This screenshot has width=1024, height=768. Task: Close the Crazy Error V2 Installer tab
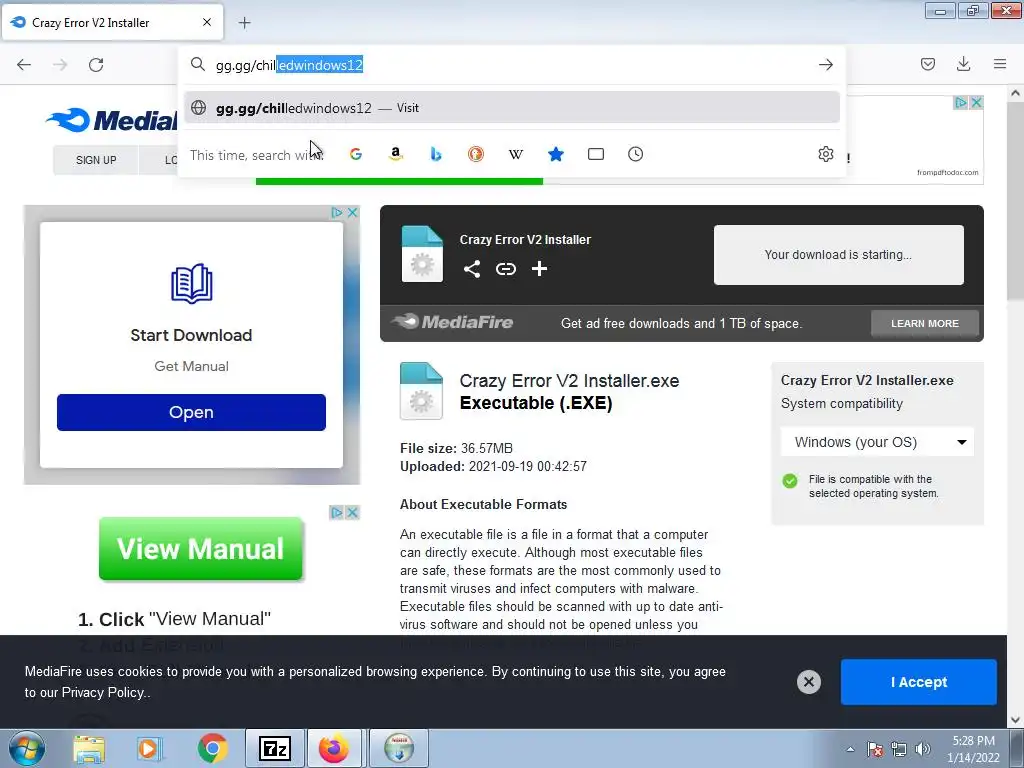[207, 22]
